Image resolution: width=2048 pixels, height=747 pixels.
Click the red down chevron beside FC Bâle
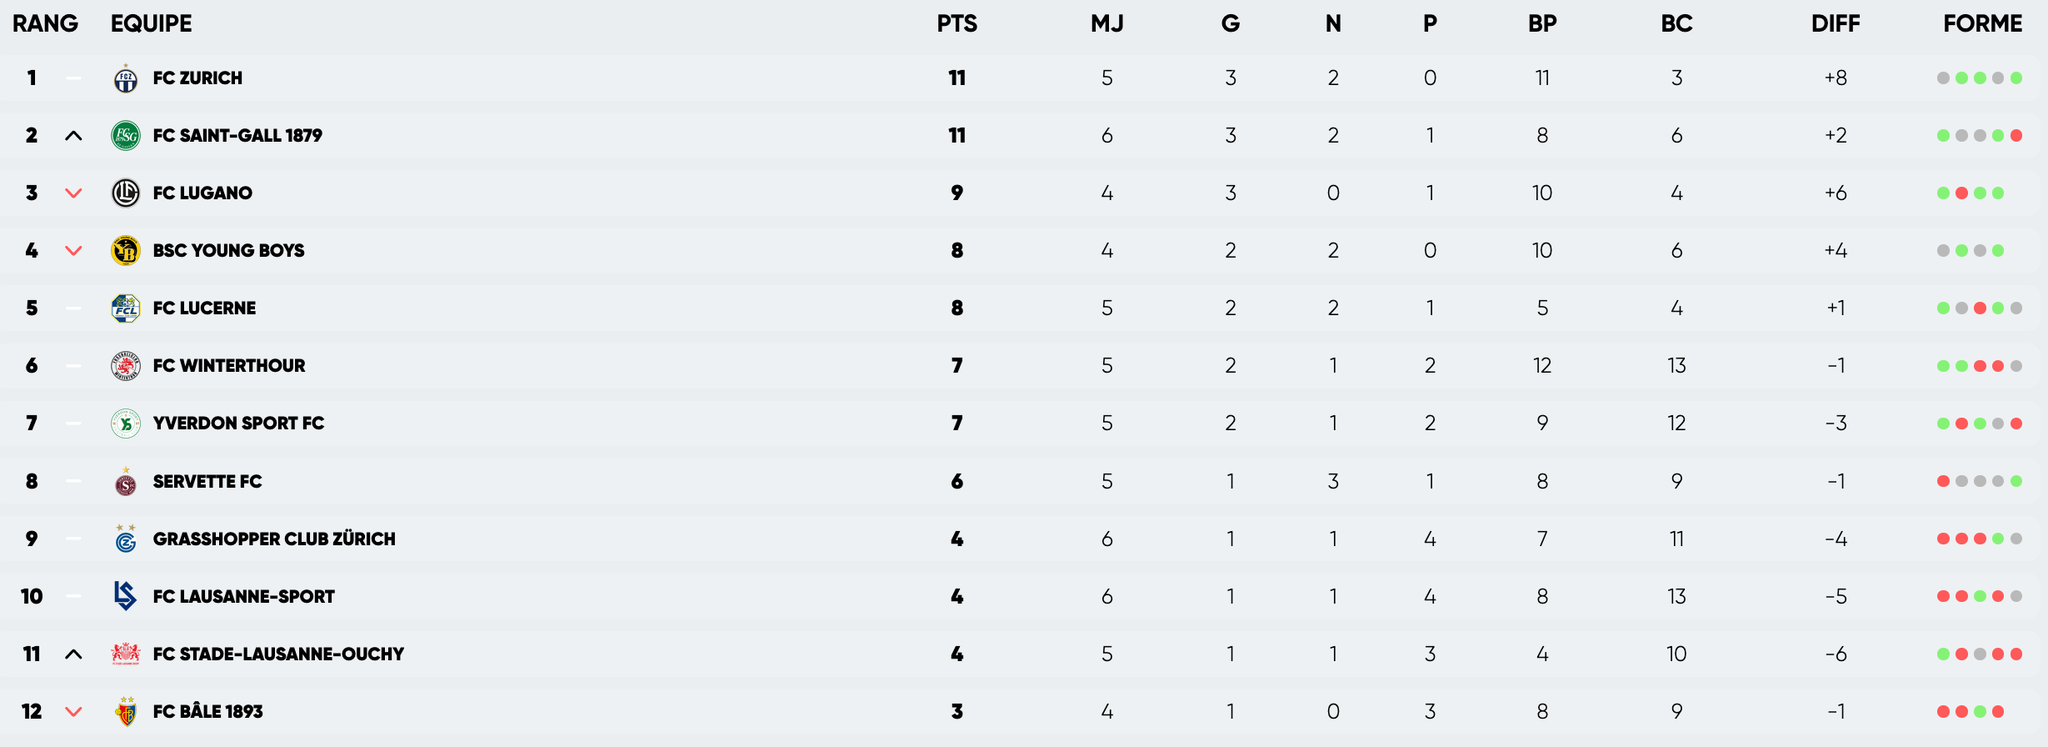pos(73,712)
